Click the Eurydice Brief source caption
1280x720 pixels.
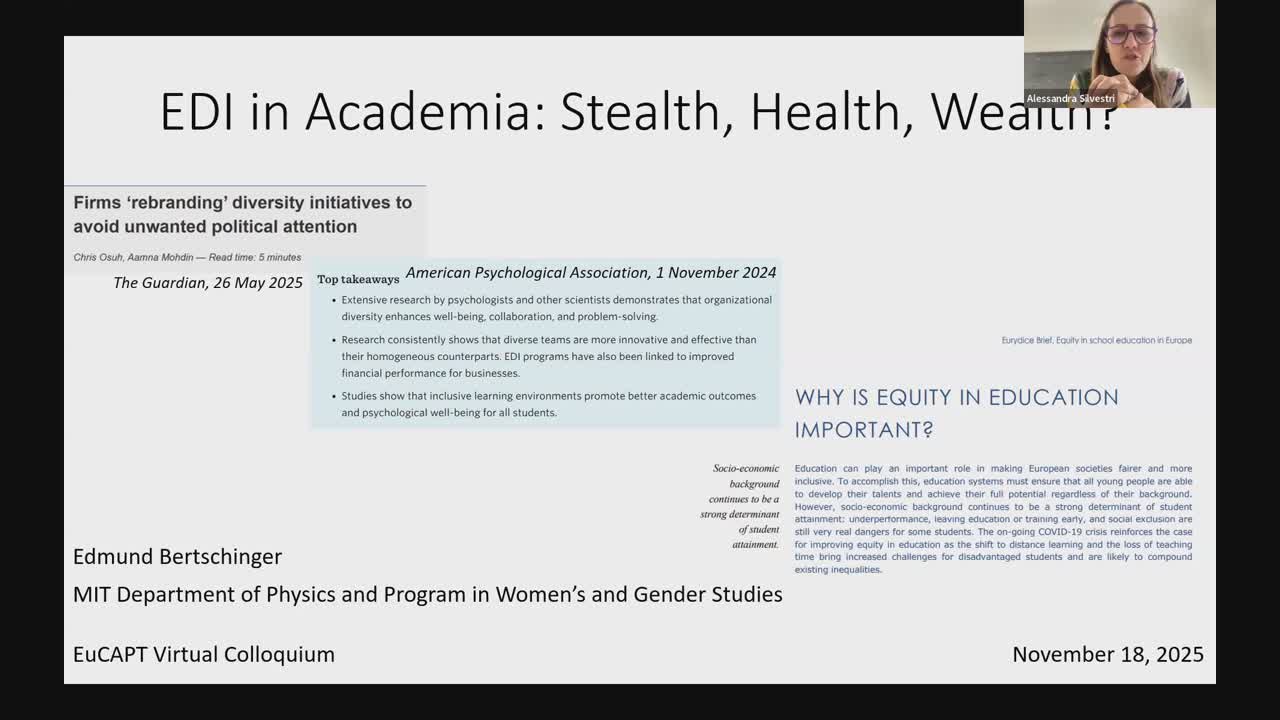(x=1096, y=340)
